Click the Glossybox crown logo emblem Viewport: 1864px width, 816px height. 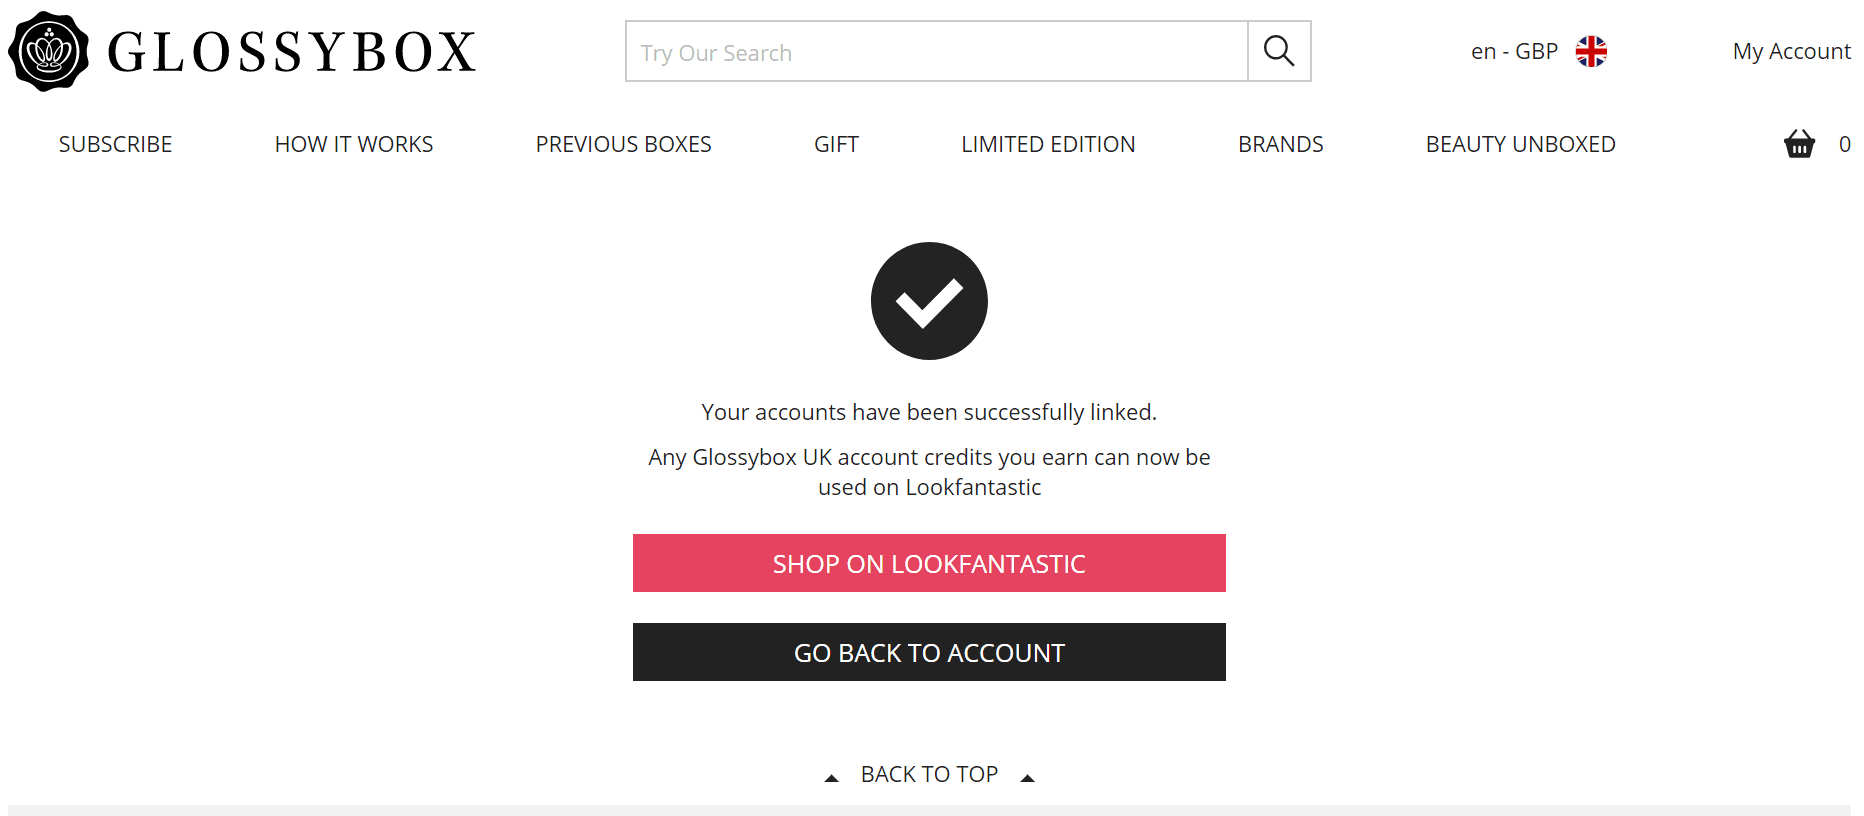(x=48, y=51)
